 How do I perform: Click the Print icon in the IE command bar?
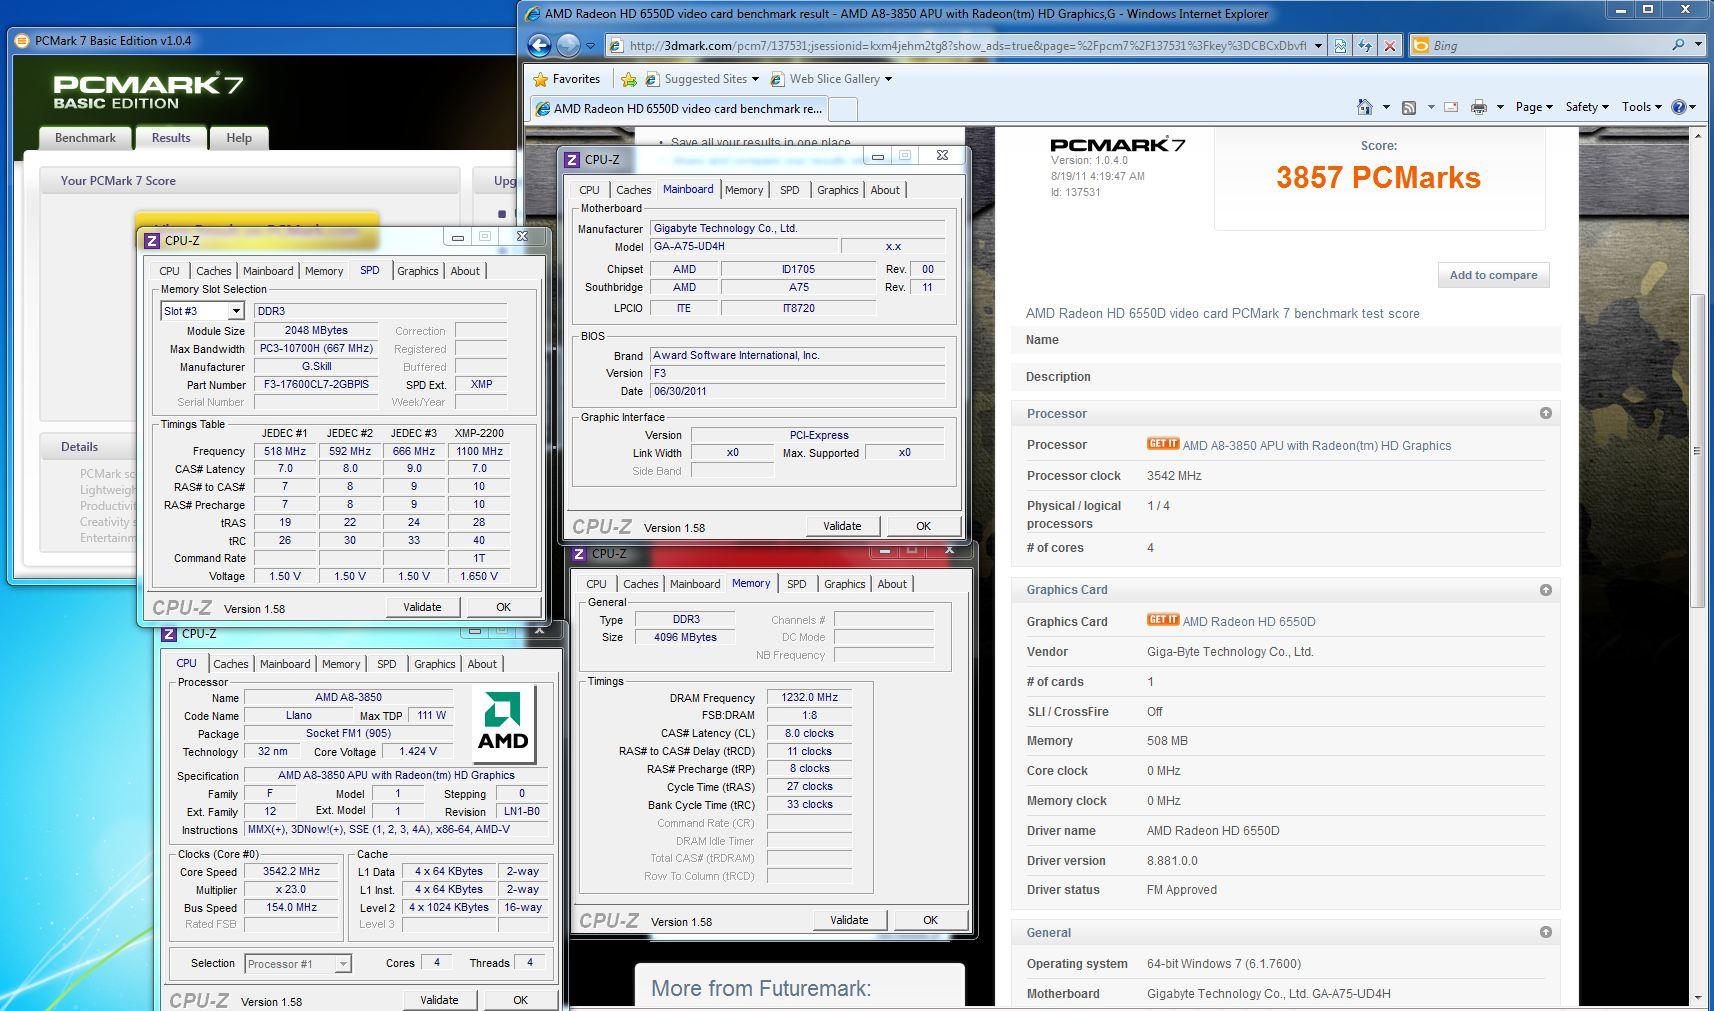1479,107
